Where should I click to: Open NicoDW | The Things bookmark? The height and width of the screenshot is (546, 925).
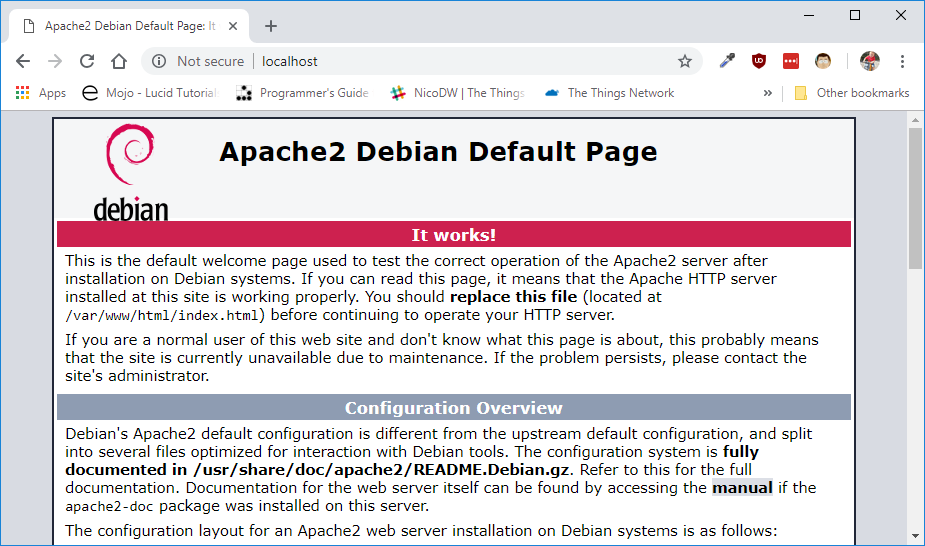[458, 93]
